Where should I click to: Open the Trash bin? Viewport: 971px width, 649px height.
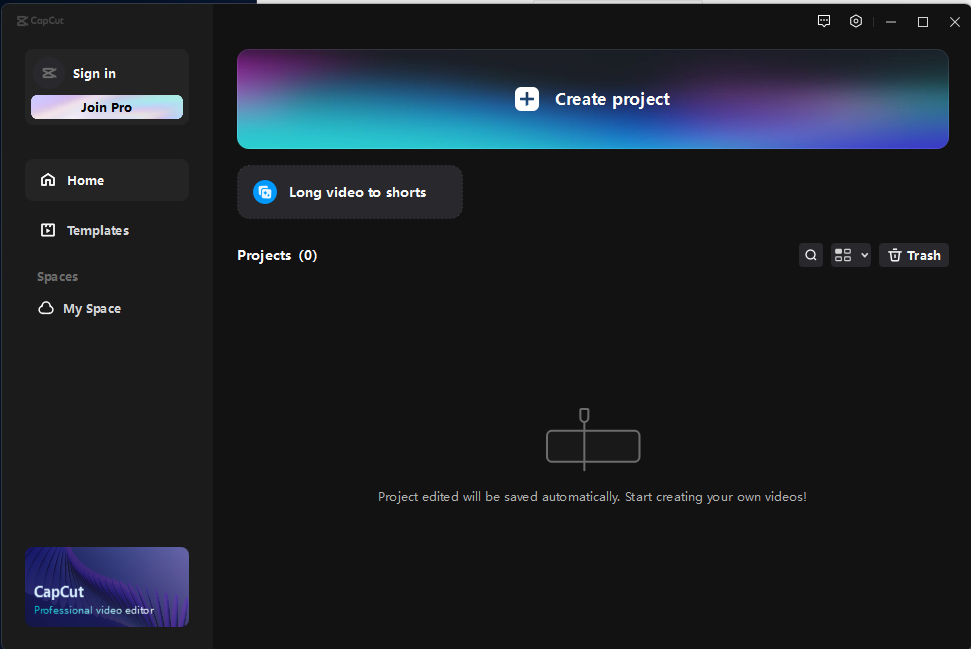(x=914, y=255)
